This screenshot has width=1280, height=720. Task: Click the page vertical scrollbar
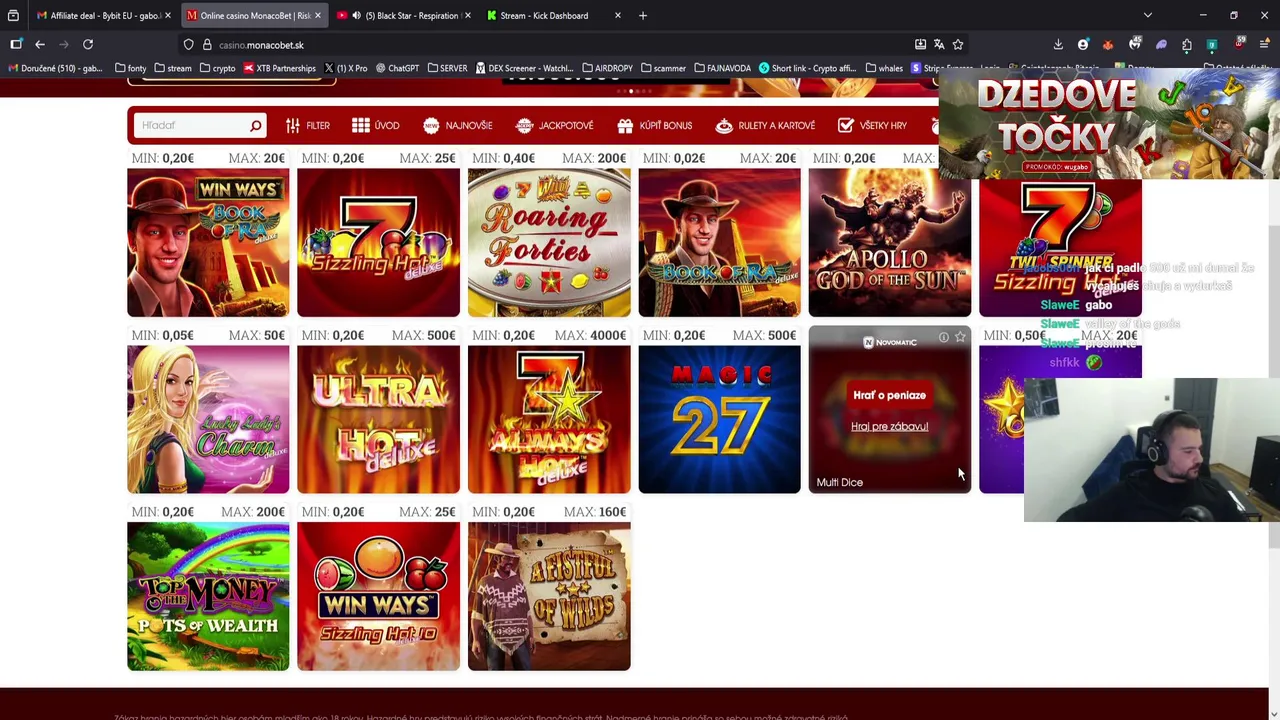tap(1274, 386)
